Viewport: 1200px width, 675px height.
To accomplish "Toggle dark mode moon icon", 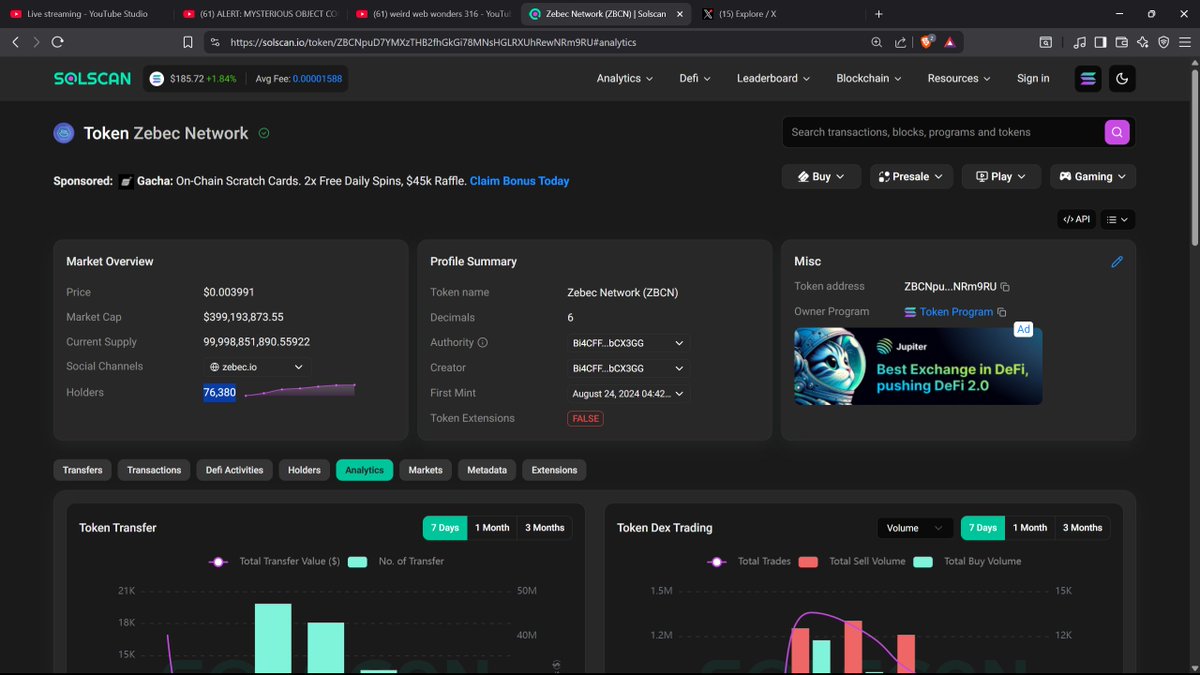I will click(x=1122, y=78).
